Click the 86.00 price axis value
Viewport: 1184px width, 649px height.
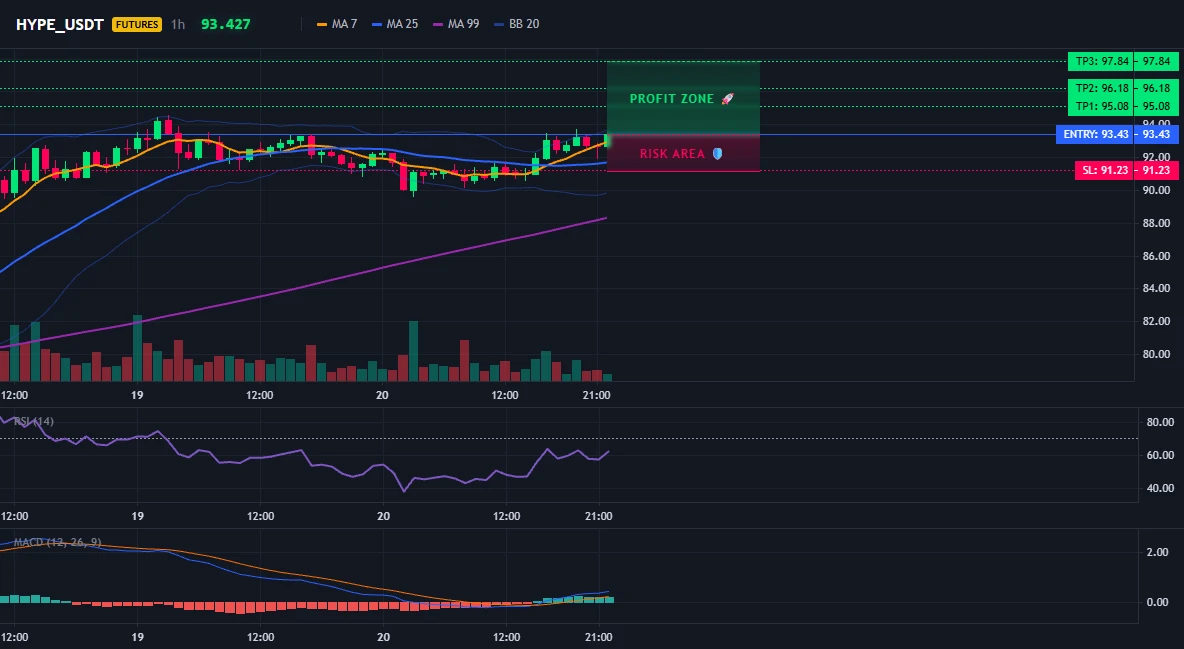[1155, 256]
